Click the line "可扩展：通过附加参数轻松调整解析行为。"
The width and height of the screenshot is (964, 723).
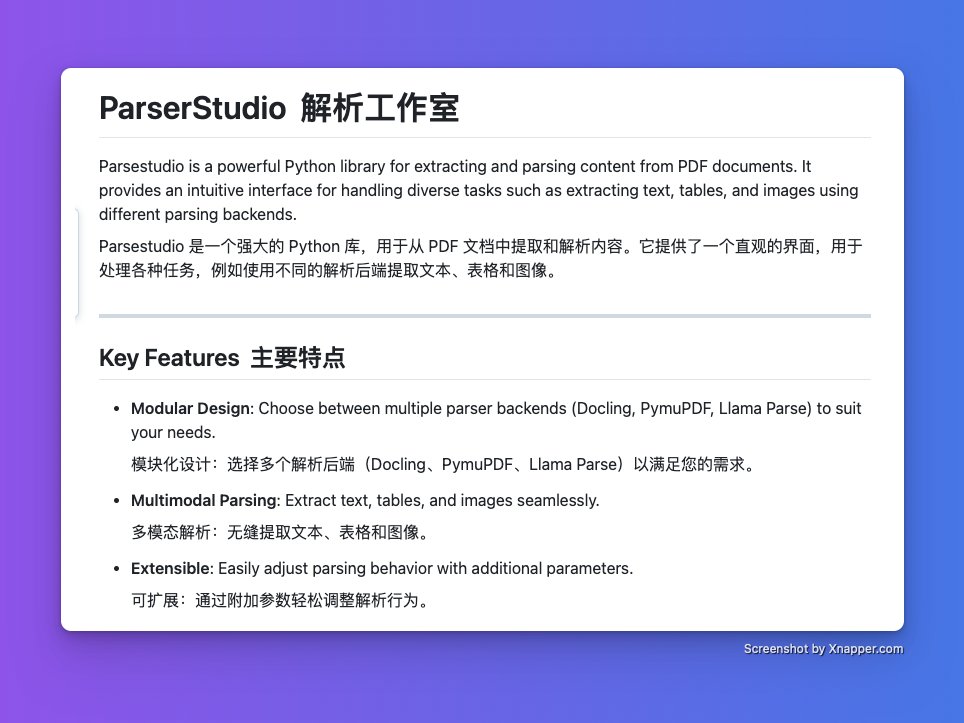coord(280,600)
